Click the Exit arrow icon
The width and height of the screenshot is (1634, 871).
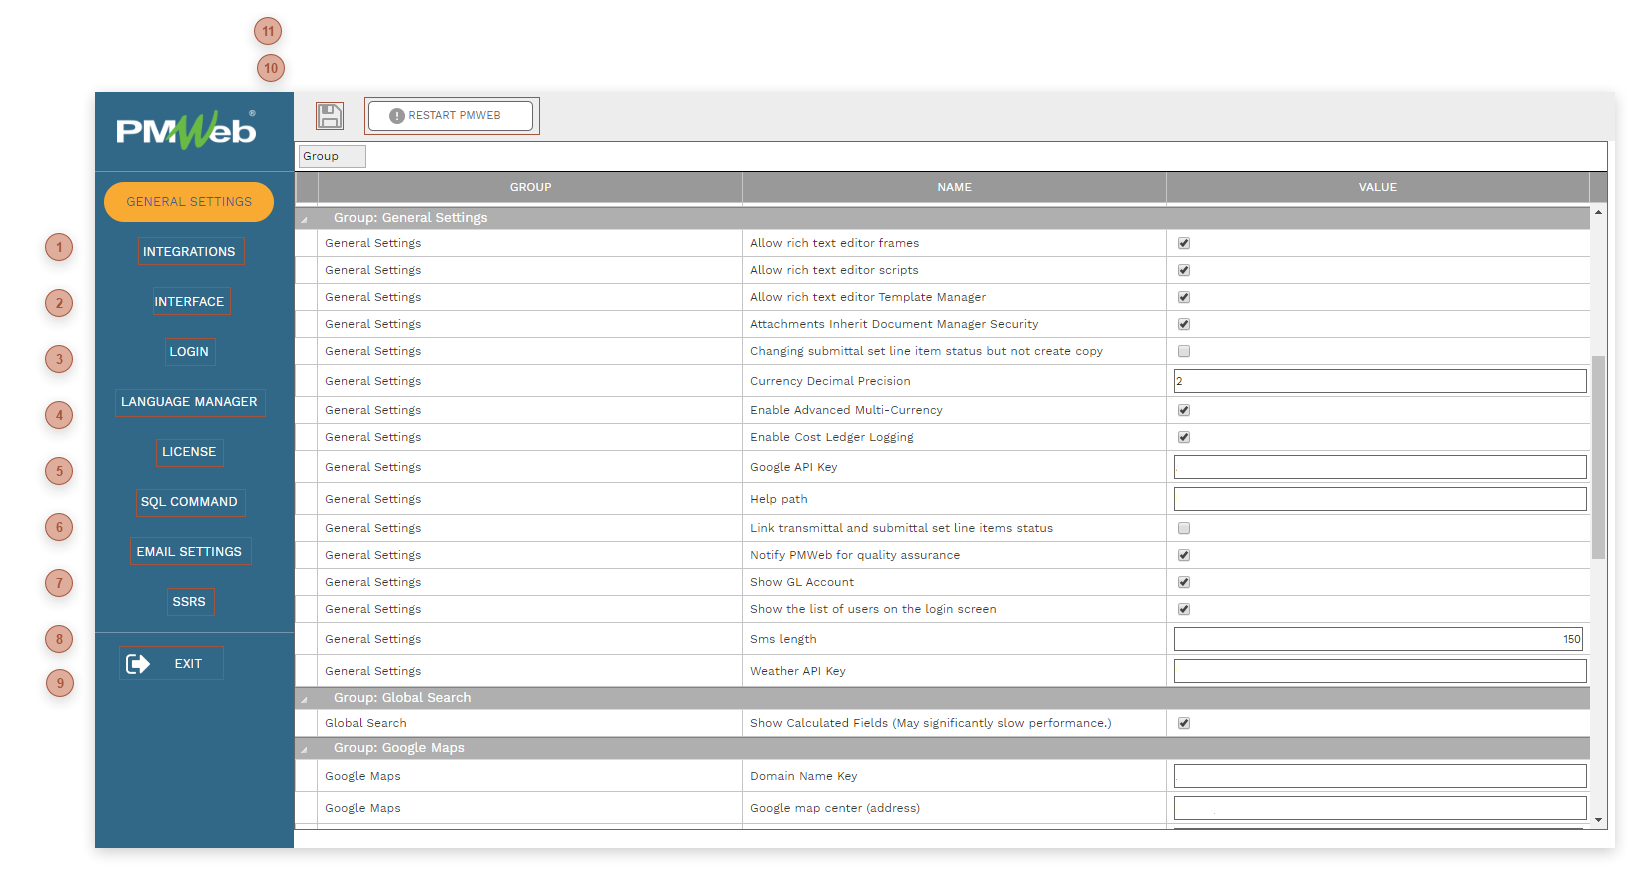(x=138, y=664)
